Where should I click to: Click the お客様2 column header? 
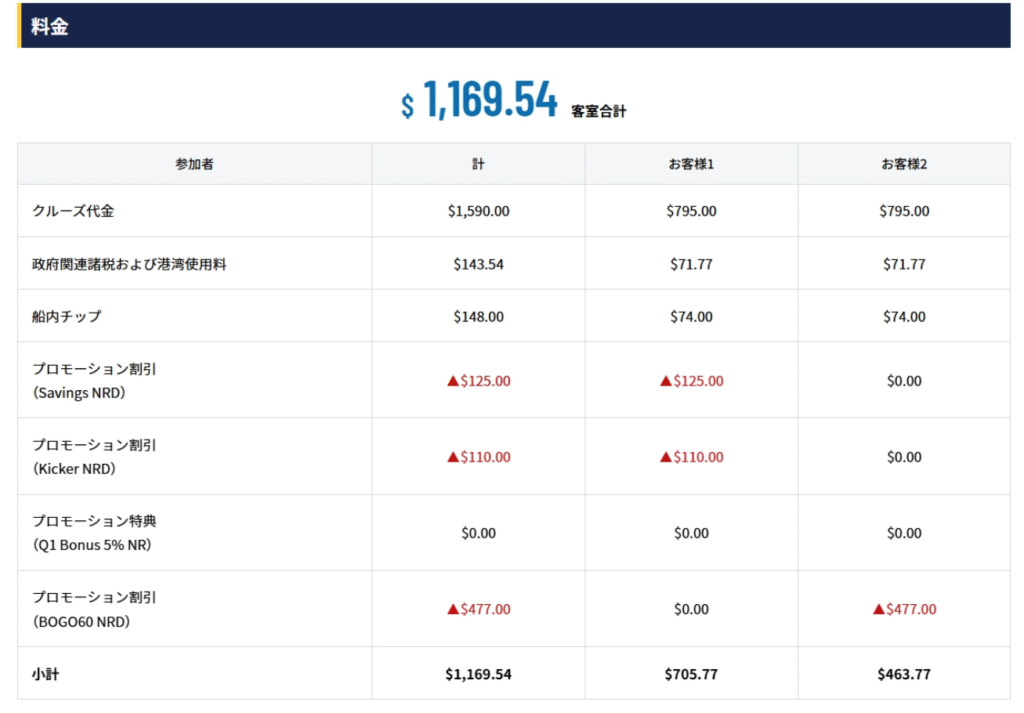coord(904,164)
